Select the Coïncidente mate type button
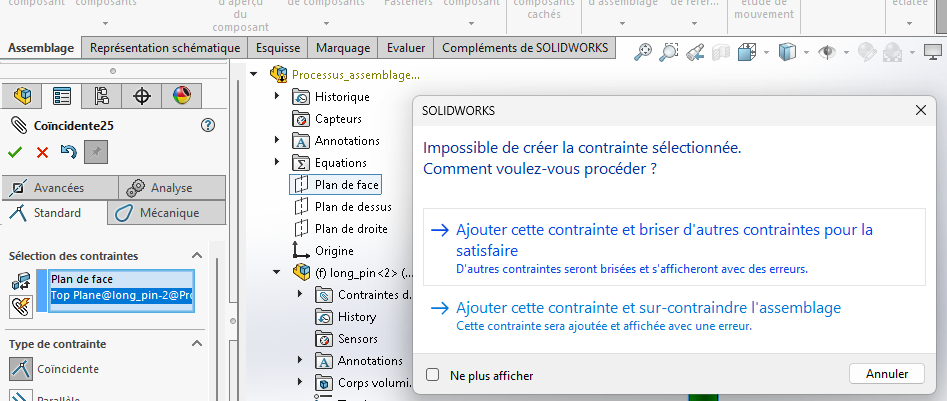This screenshot has width=947, height=401. (21, 369)
